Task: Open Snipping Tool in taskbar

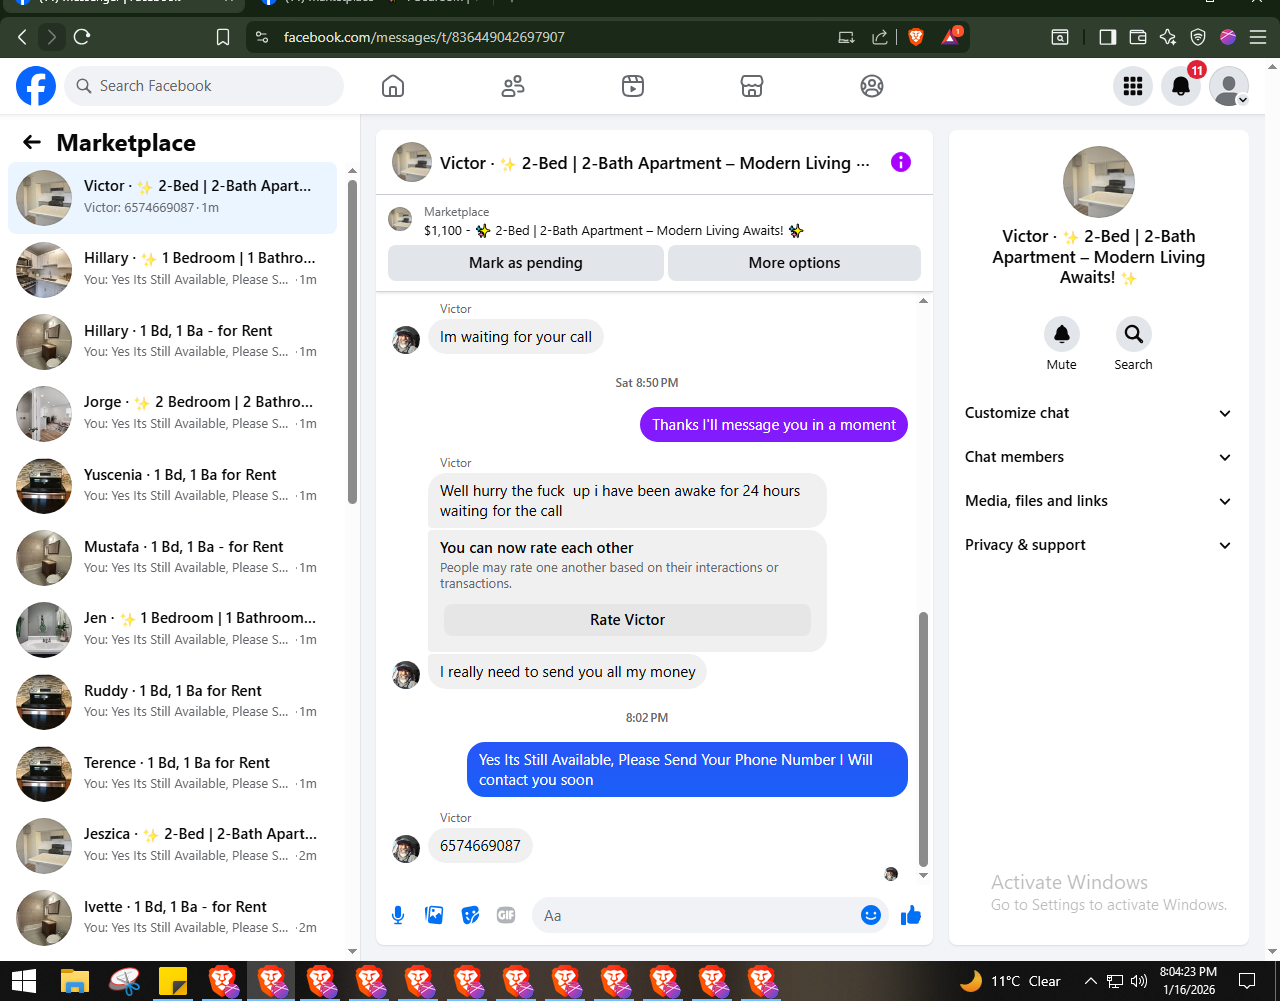Action: 125,981
